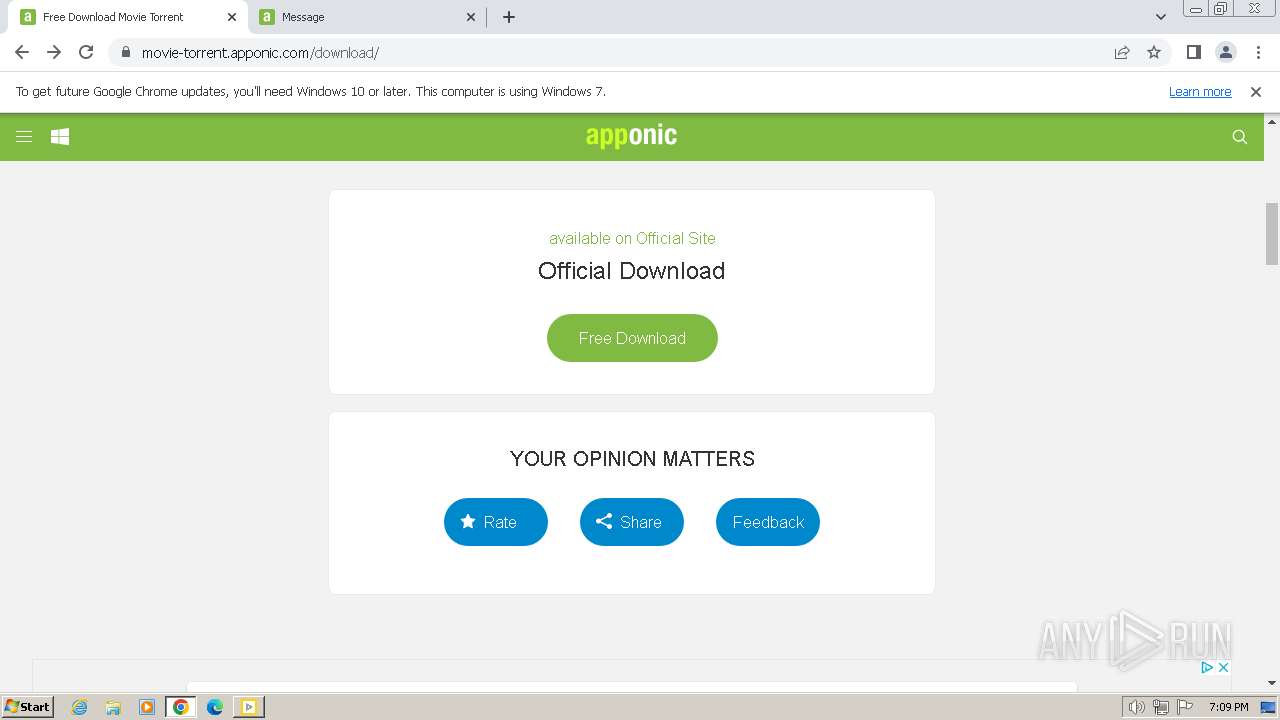This screenshot has height=720, width=1280.
Task: Open the yellow play-icon app in the taskbar
Action: [x=248, y=707]
